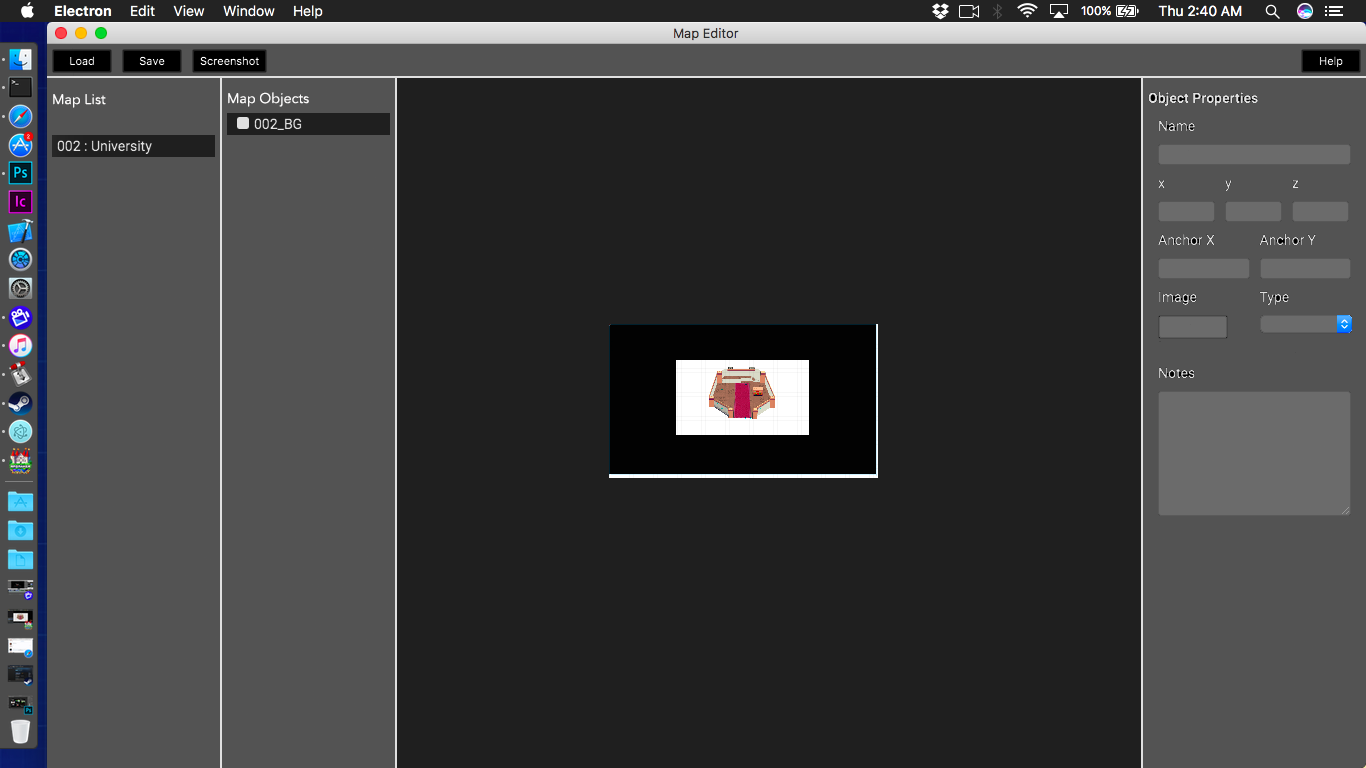The height and width of the screenshot is (768, 1366).
Task: Open the Electron app dock icon
Action: (x=20, y=432)
